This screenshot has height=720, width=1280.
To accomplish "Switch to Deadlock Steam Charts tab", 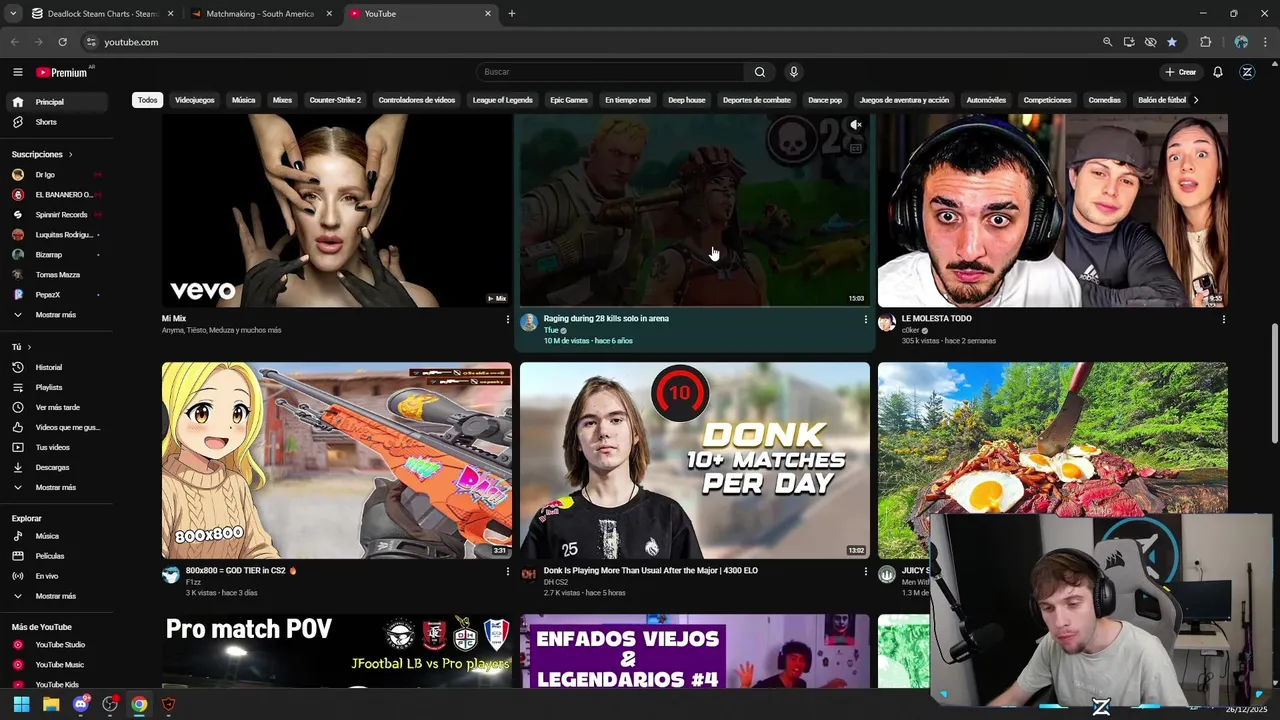I will point(102,14).
